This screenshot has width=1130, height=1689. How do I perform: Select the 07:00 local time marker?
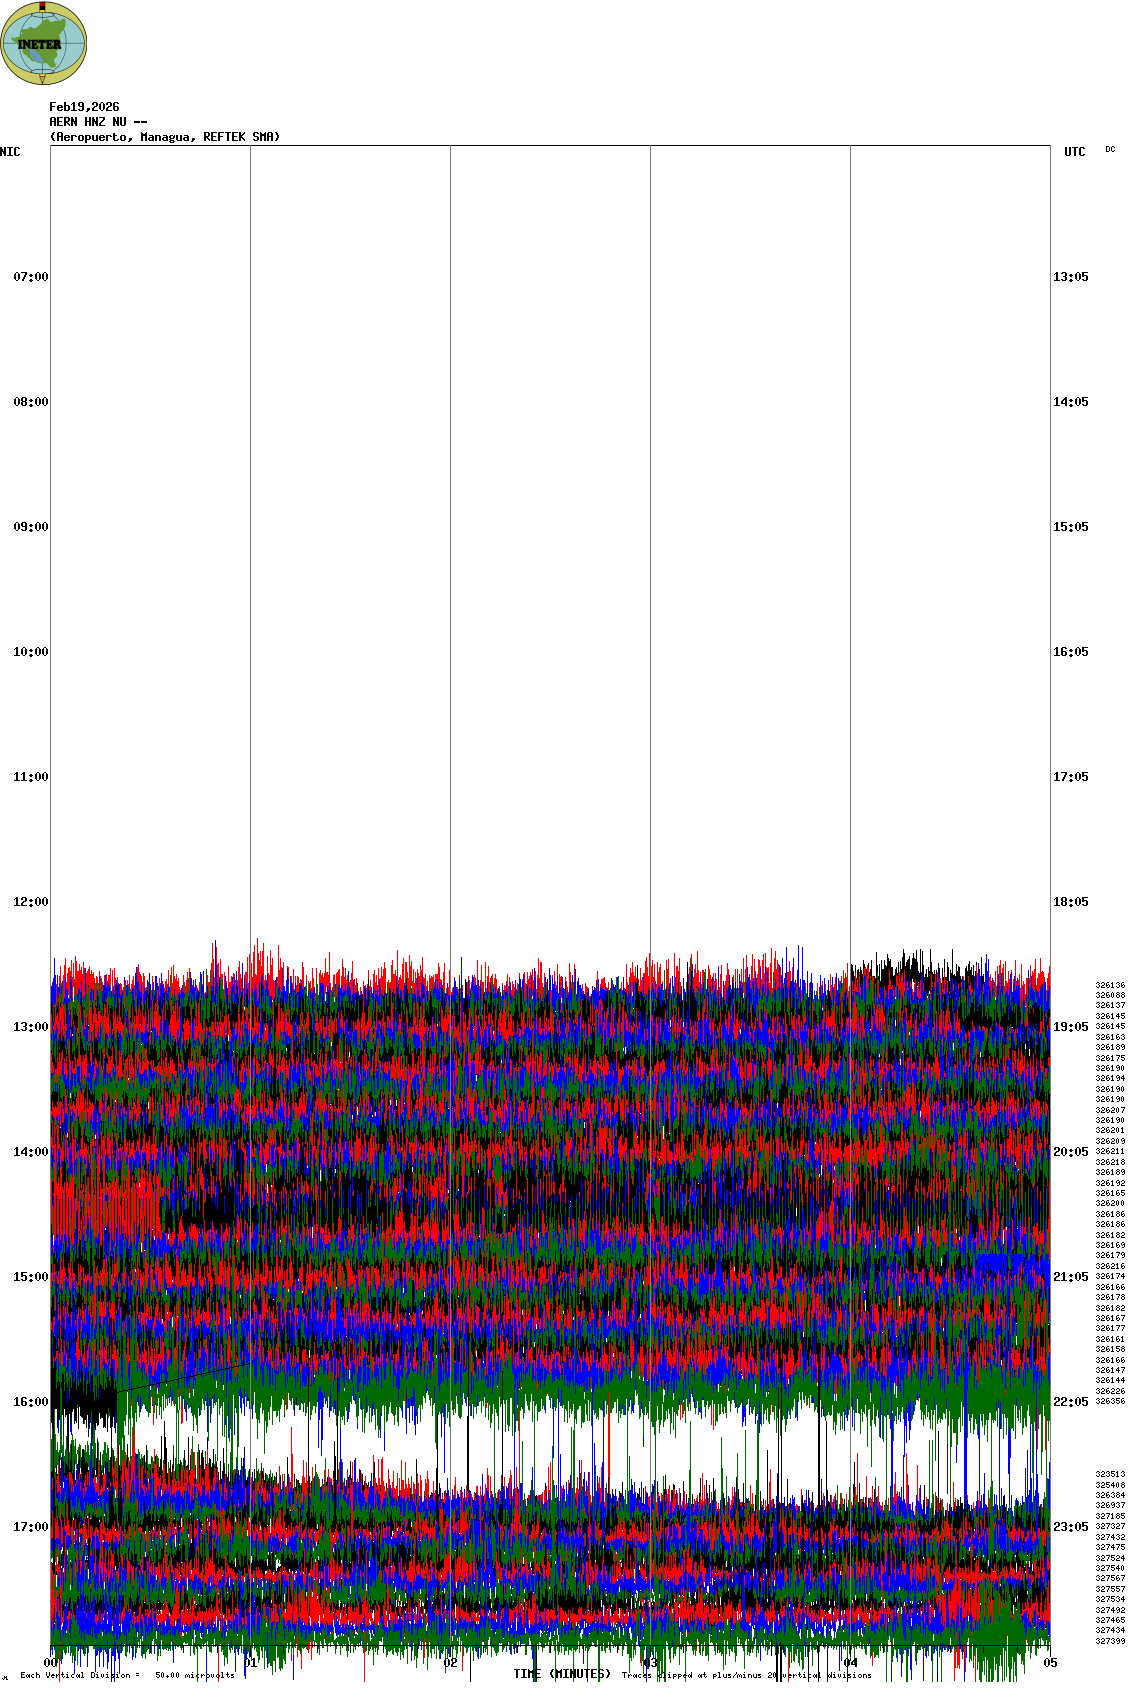30,277
